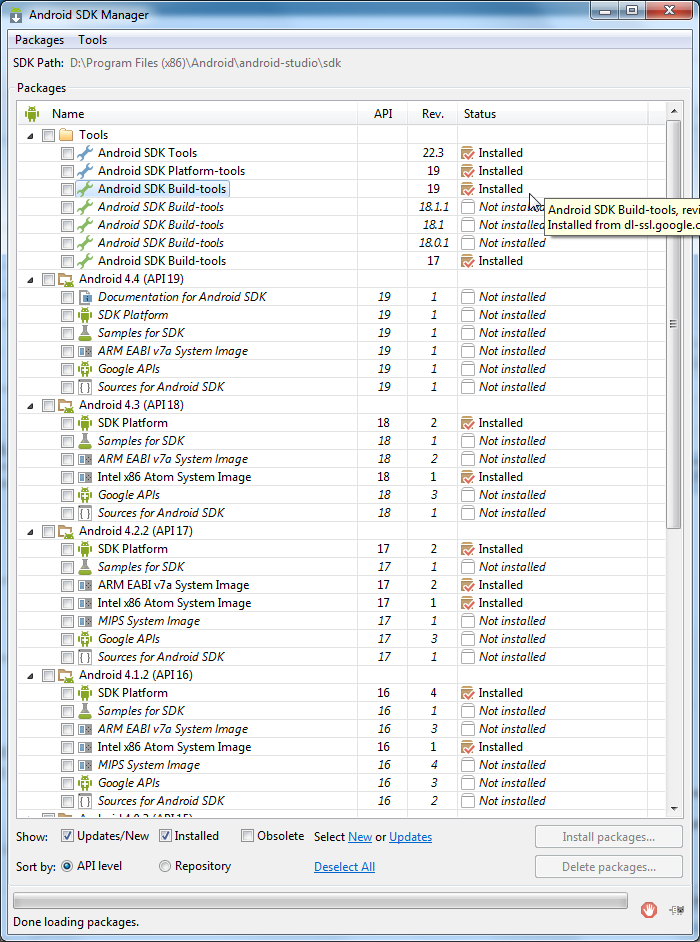Viewport: 700px width, 942px height.
Task: Check the Android 4.4 (API 19) group checkbox
Action: pos(48,279)
